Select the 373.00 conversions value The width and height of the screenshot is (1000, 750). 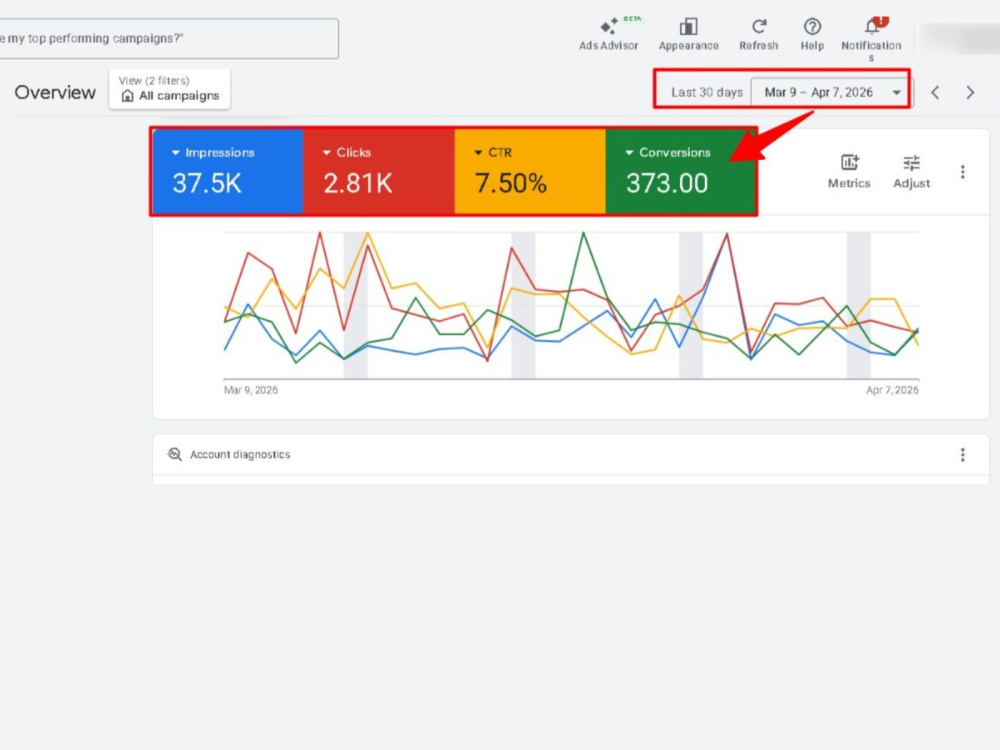(667, 184)
